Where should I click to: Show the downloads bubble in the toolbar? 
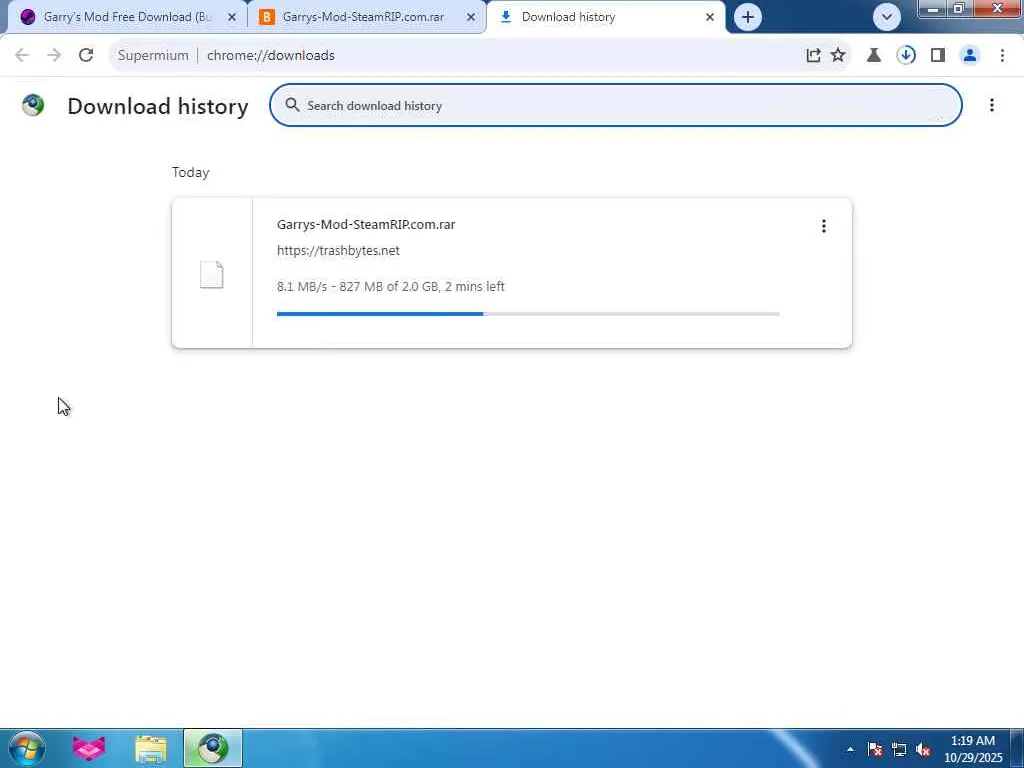click(x=906, y=56)
